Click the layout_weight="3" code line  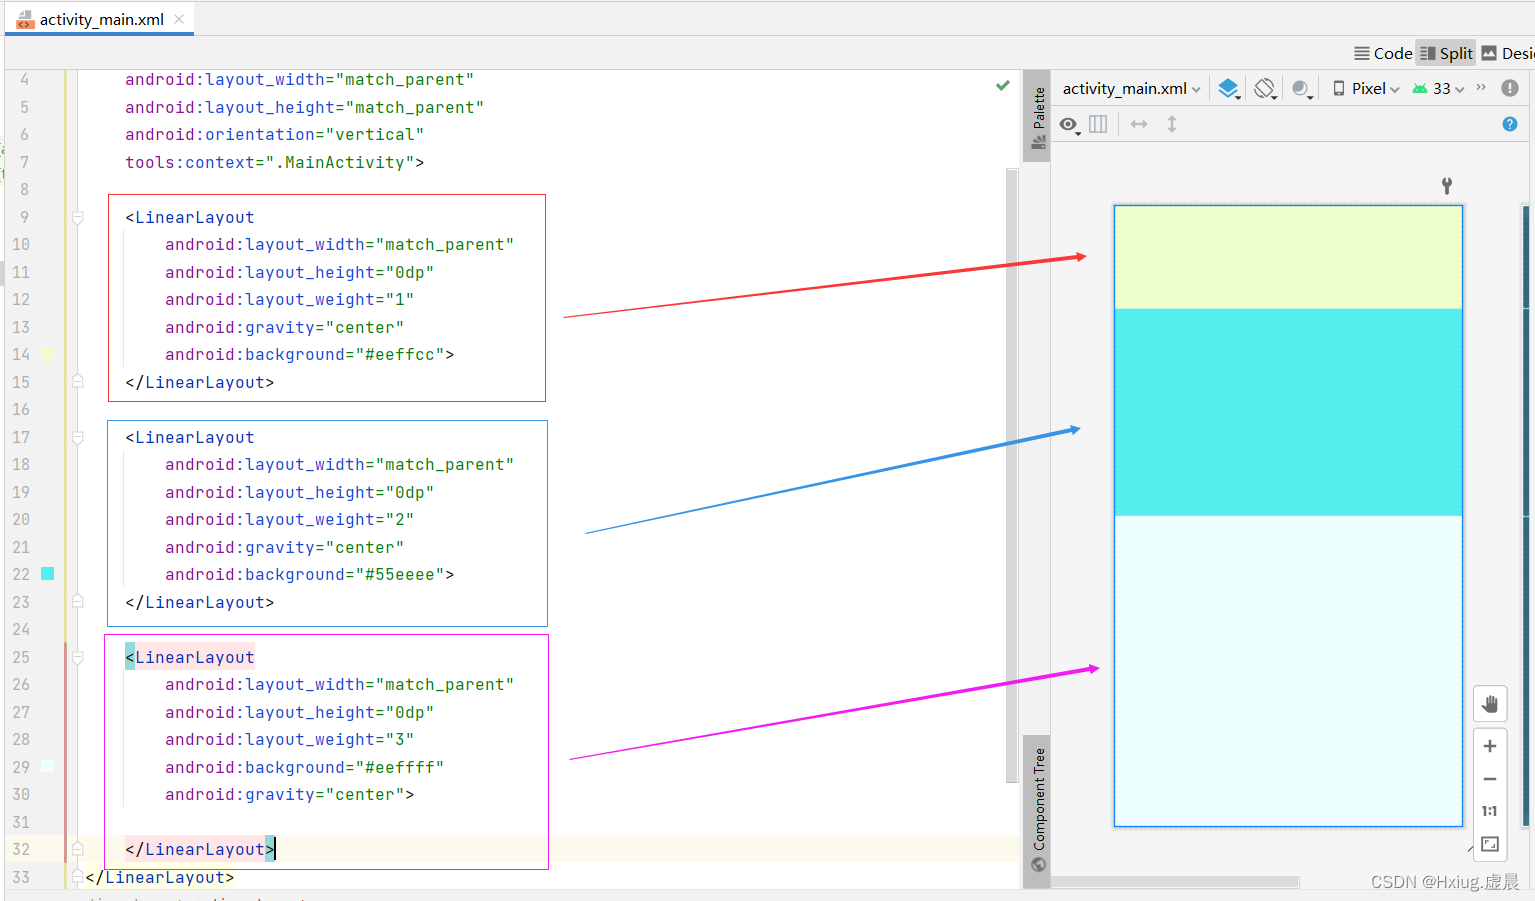(x=289, y=739)
